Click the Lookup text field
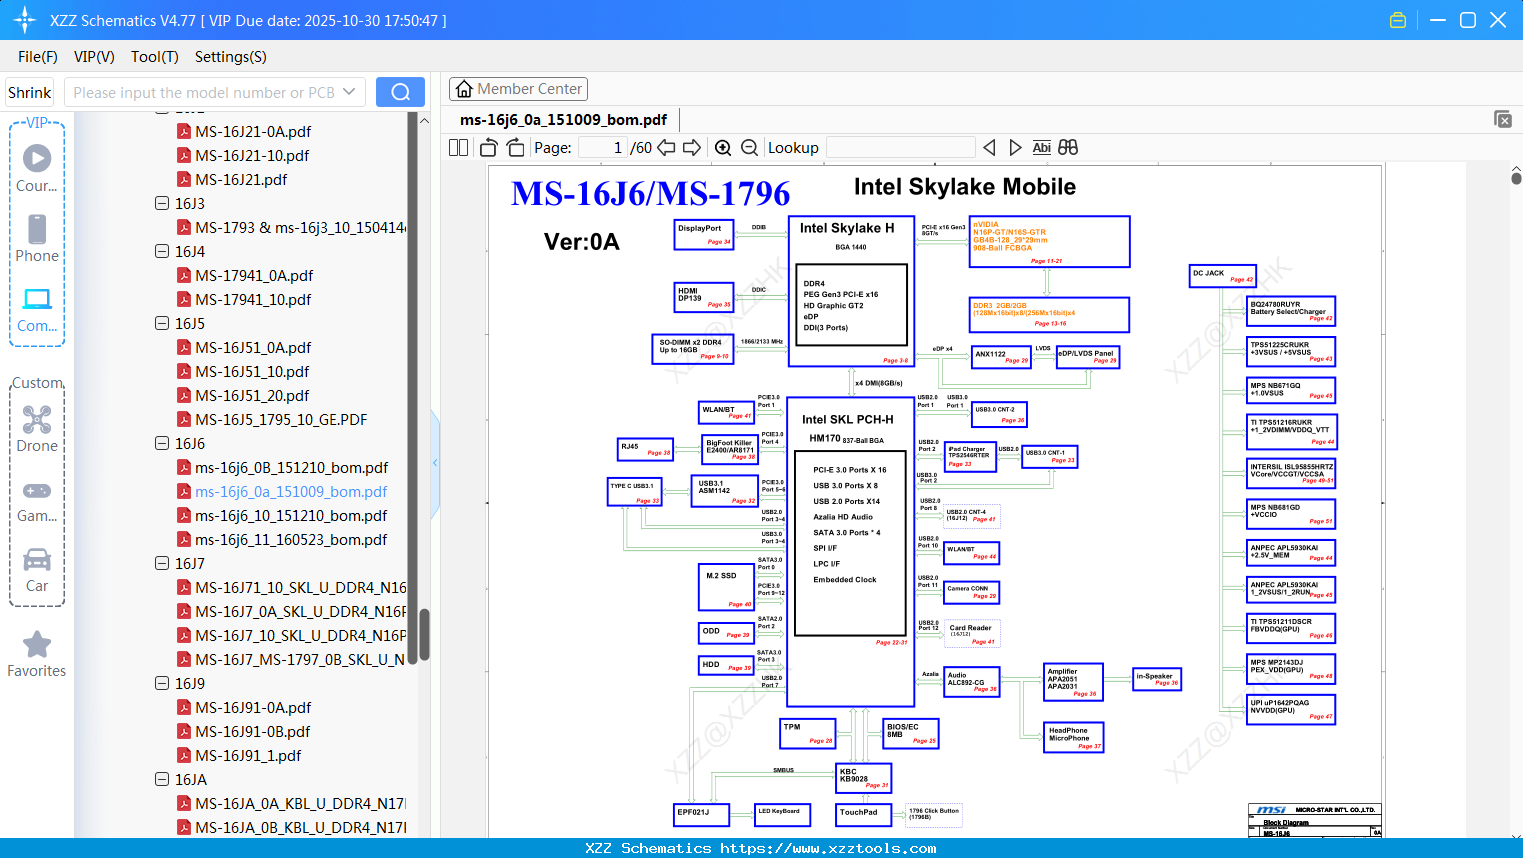This screenshot has width=1523, height=858. (x=900, y=148)
